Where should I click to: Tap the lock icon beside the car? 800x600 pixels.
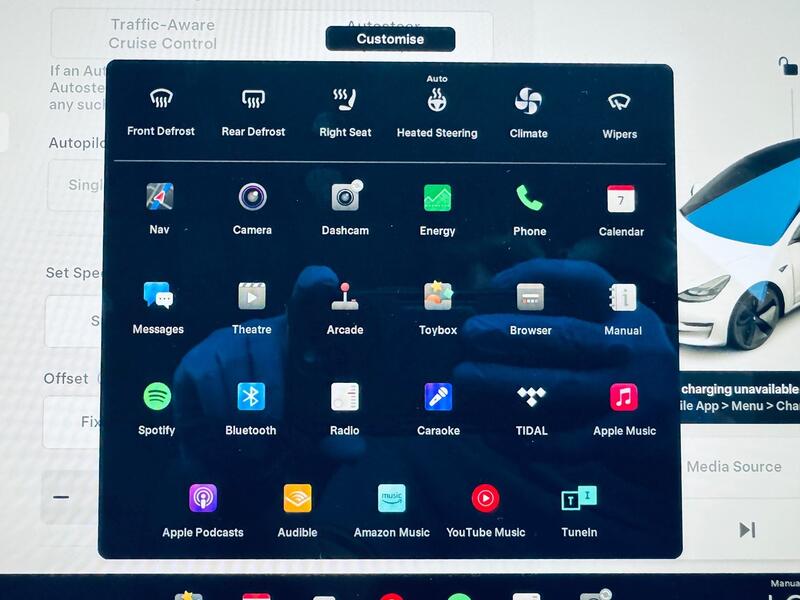coord(787,65)
